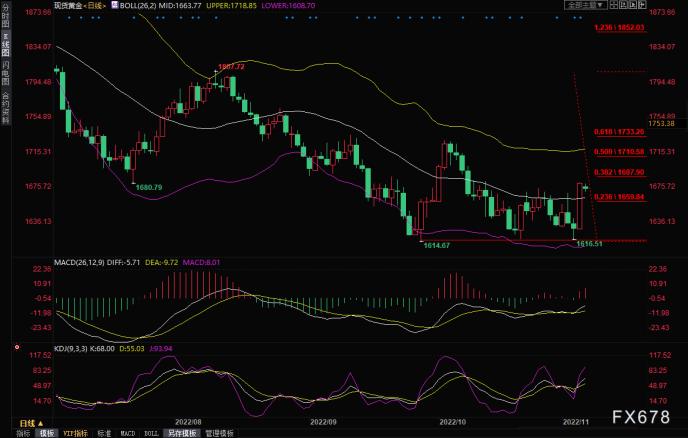Select the VIP指标 bottom tab
Screen dimensions: 688x438
point(75,433)
